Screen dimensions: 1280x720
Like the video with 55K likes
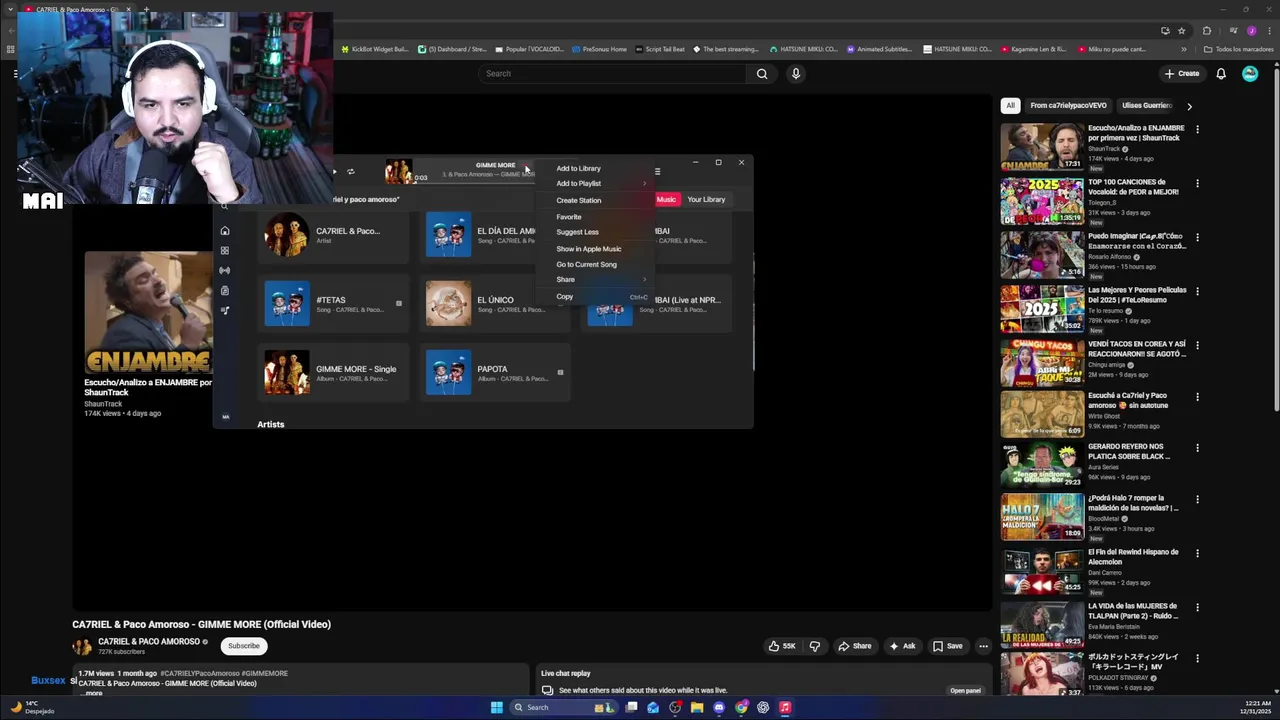click(x=782, y=646)
